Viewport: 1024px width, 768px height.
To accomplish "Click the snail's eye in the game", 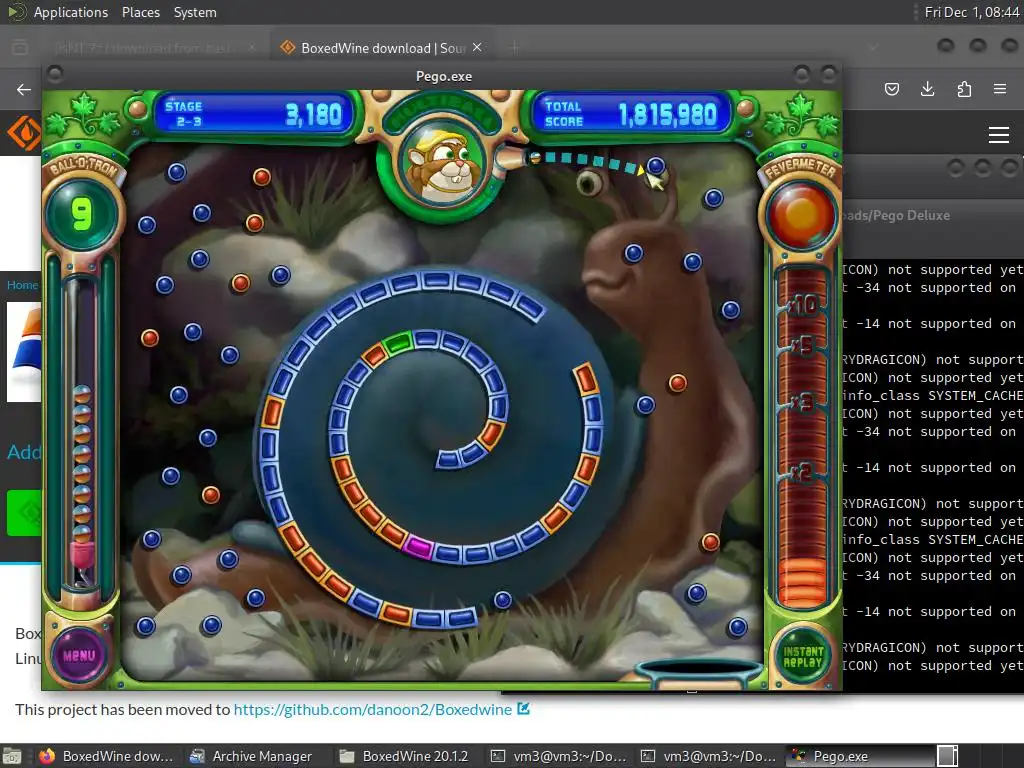I will tap(590, 184).
